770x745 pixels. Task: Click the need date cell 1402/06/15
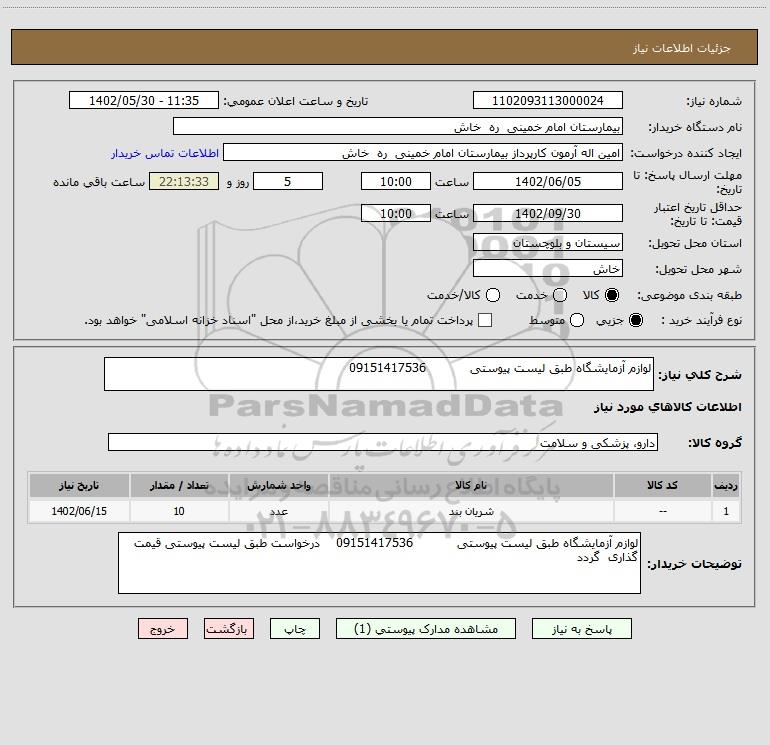(x=79, y=511)
